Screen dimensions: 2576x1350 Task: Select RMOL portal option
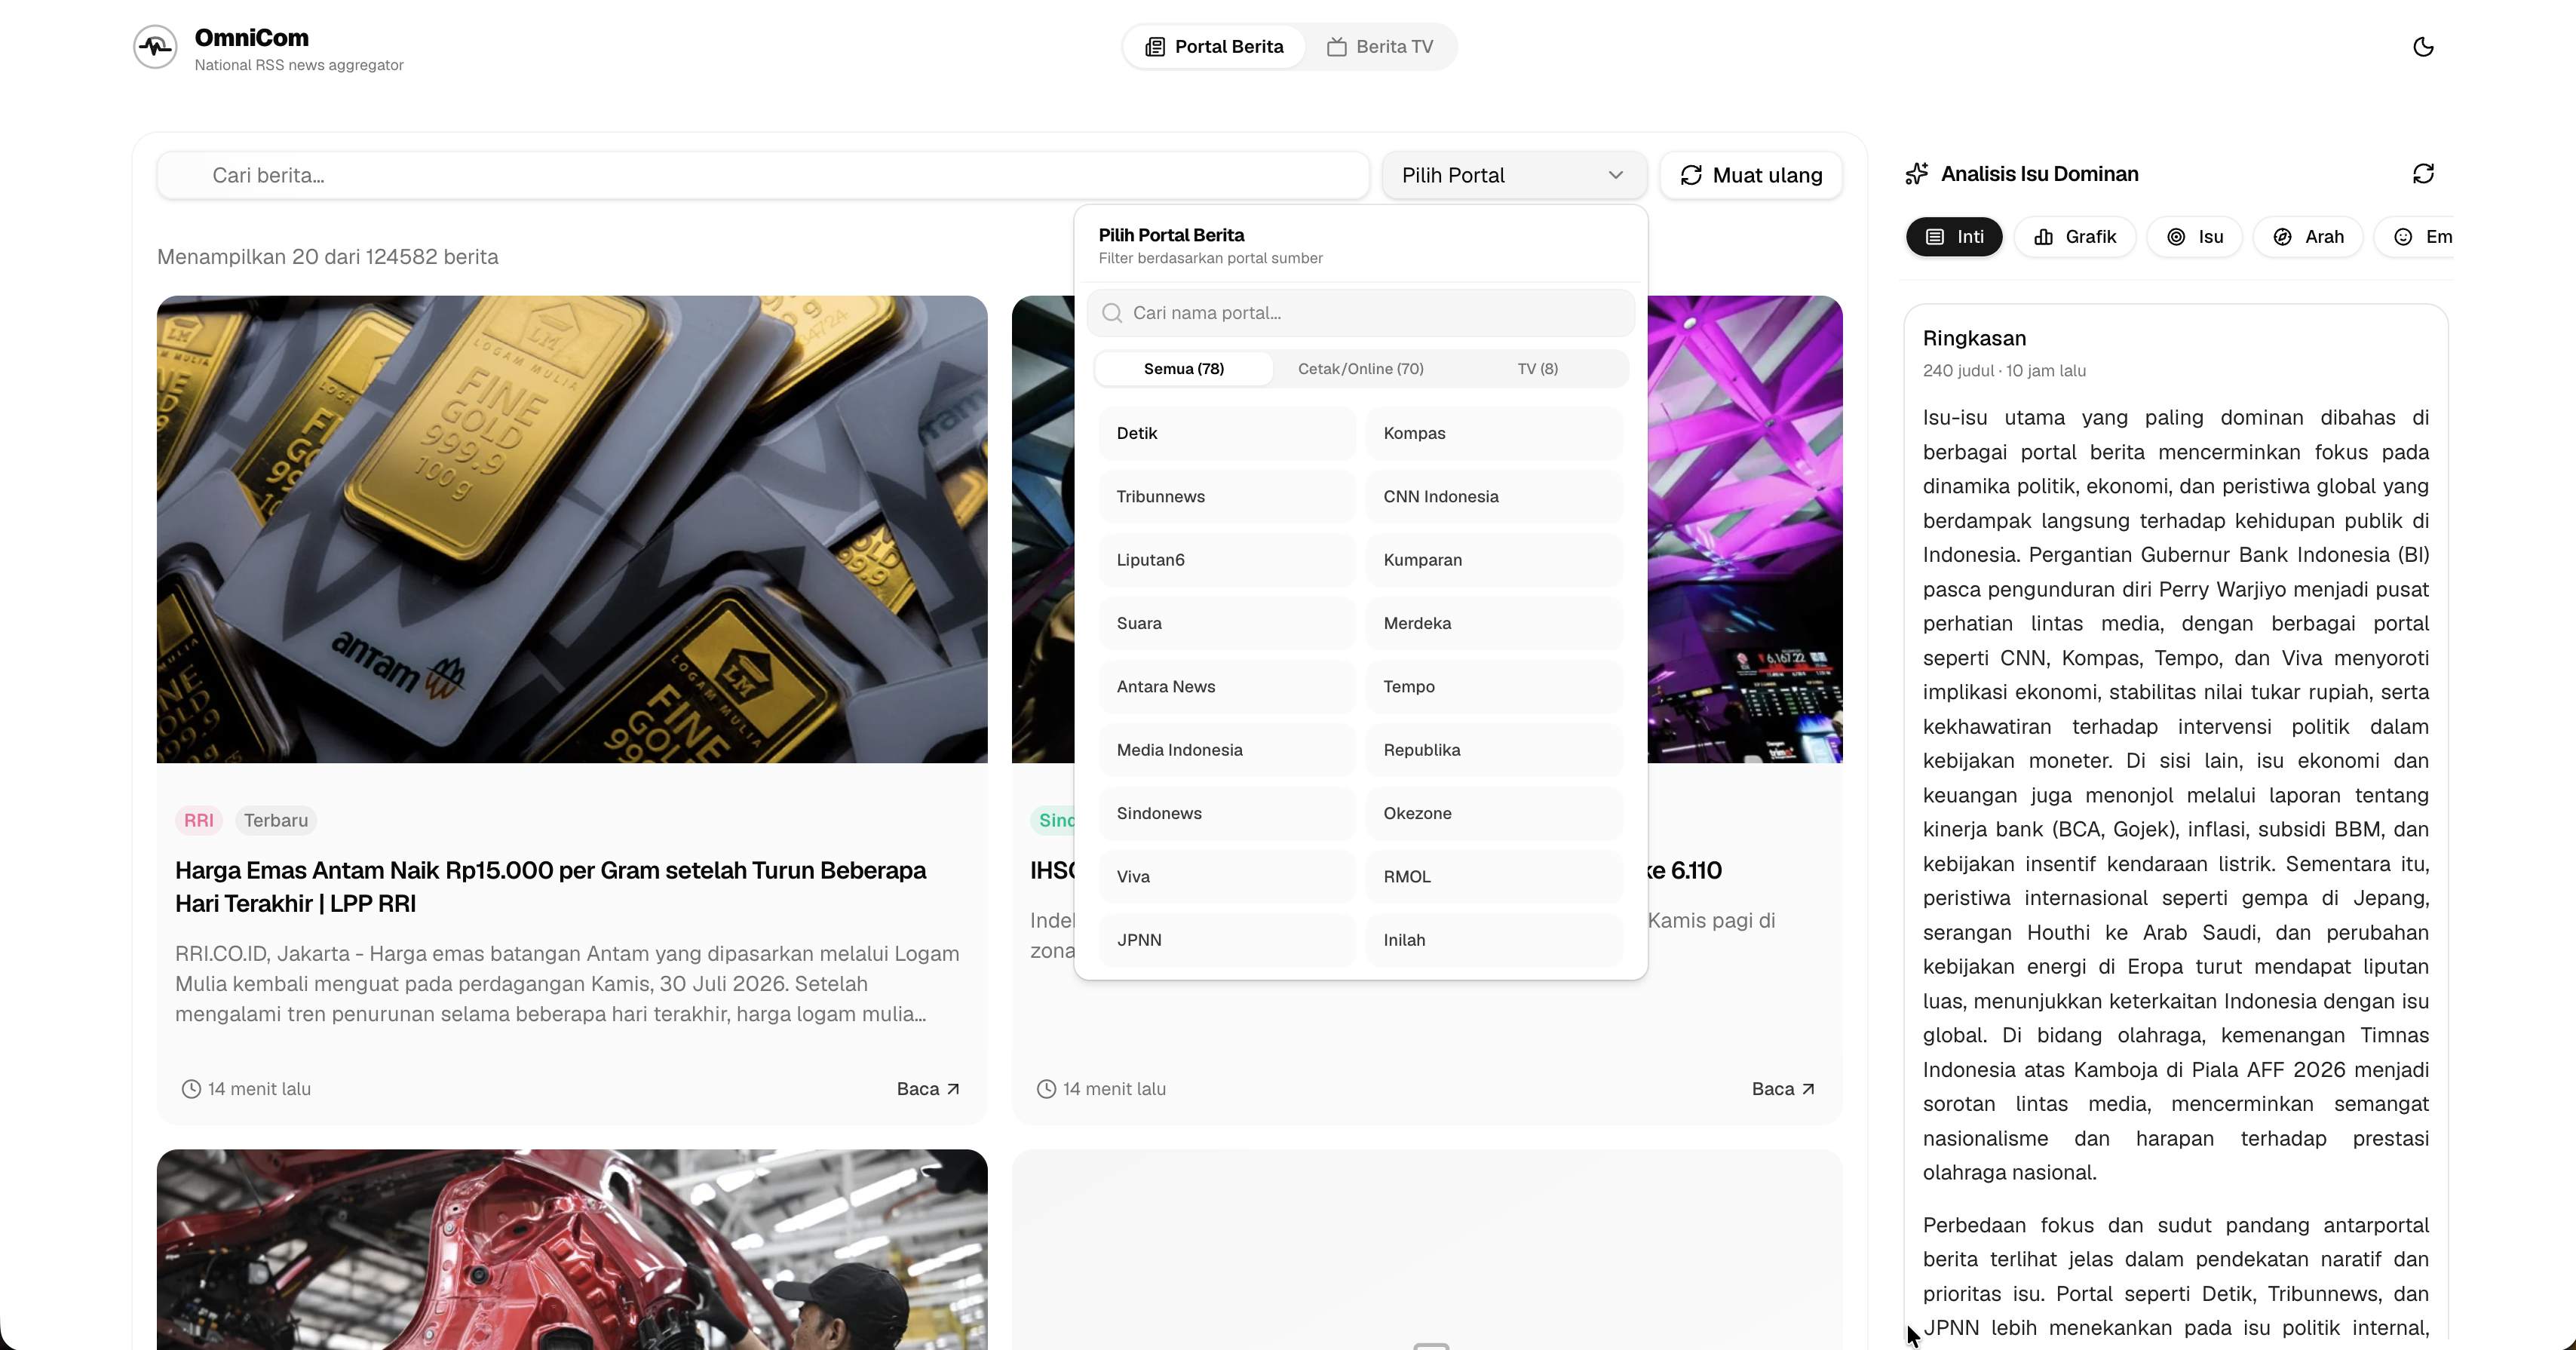coord(1494,877)
